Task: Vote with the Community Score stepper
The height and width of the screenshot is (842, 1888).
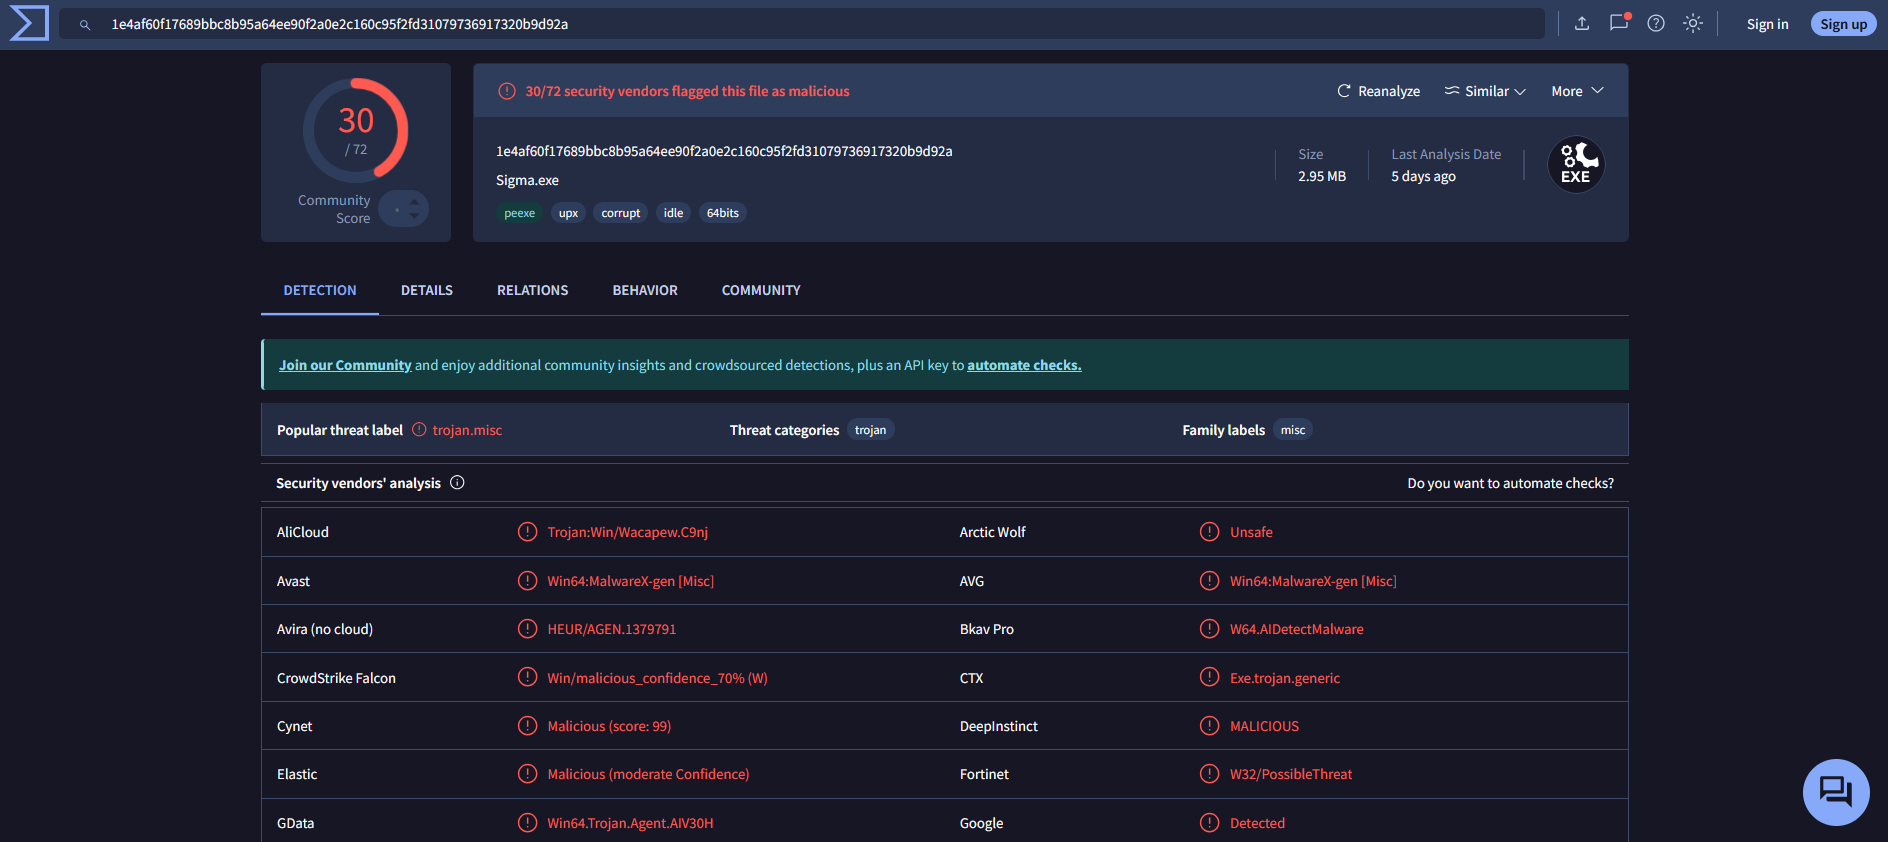Action: tap(404, 209)
